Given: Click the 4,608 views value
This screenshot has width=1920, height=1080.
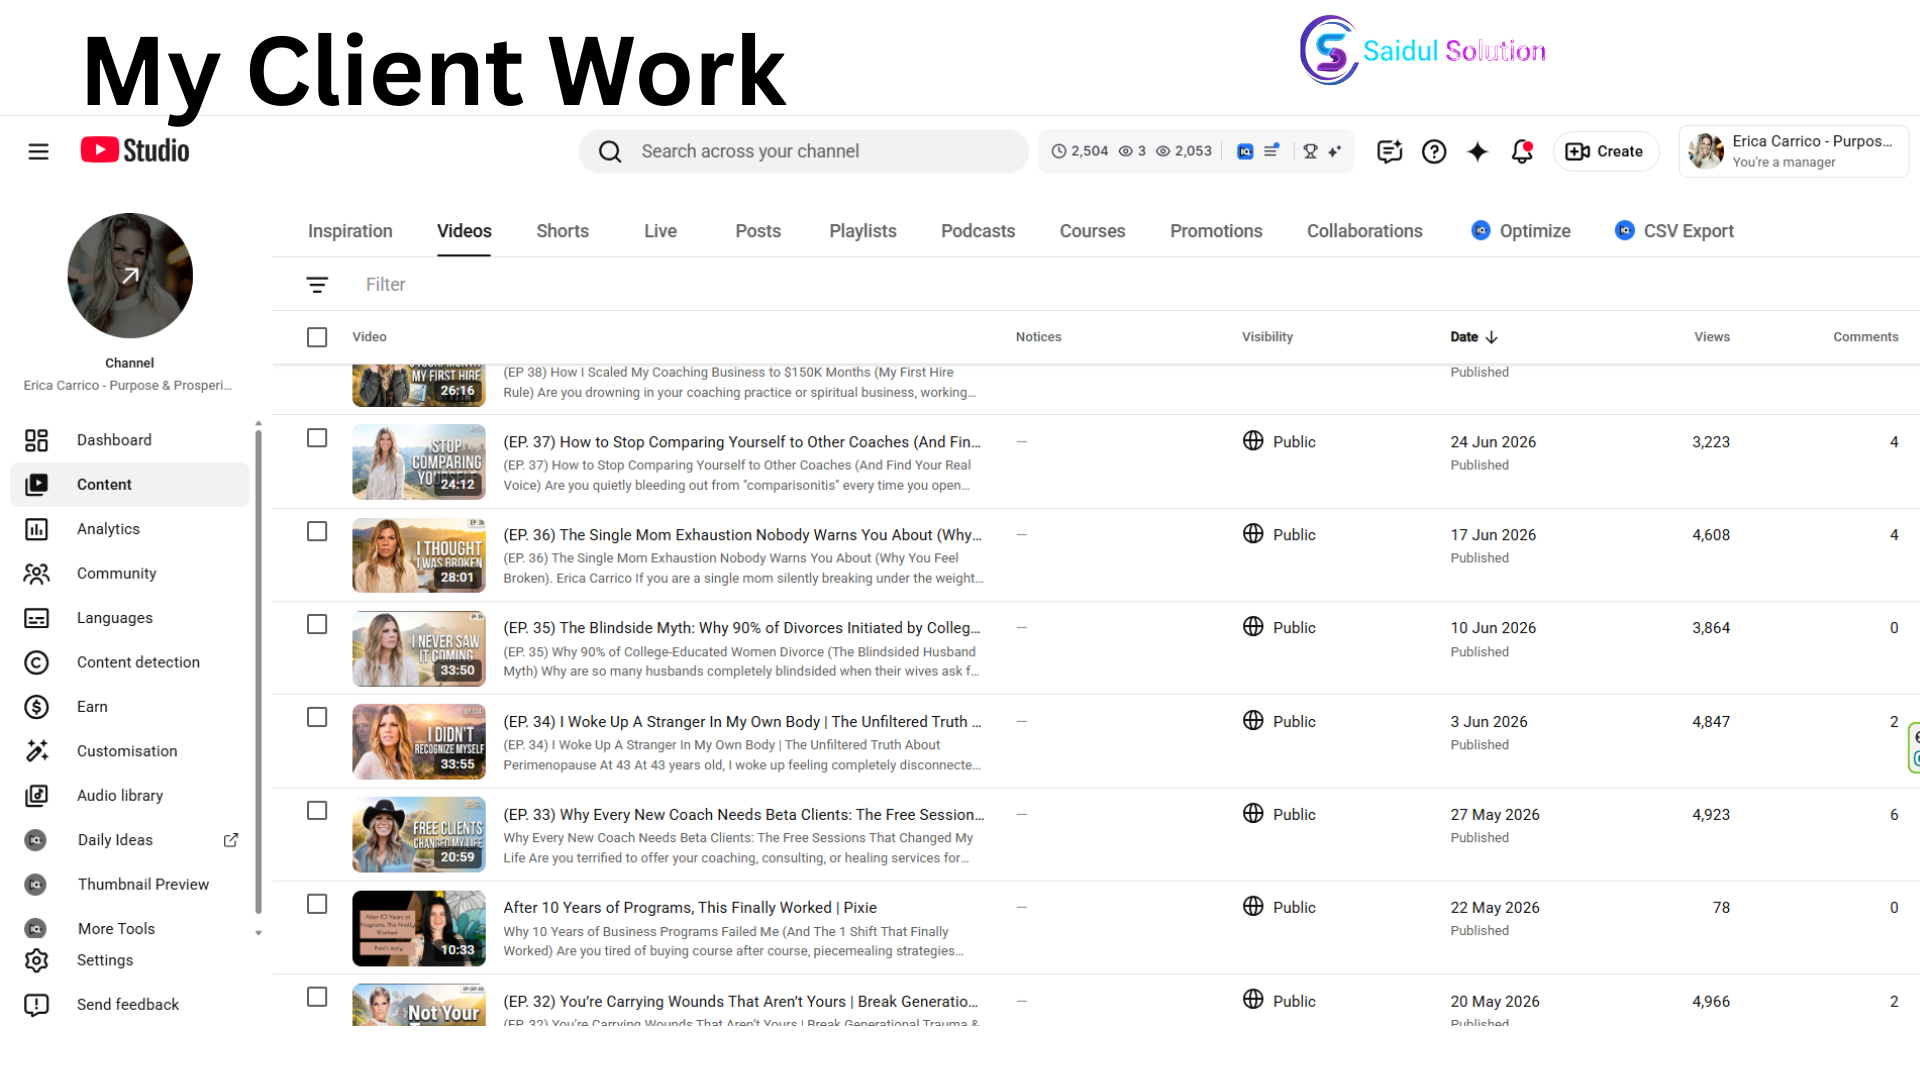Looking at the screenshot, I should [1710, 535].
